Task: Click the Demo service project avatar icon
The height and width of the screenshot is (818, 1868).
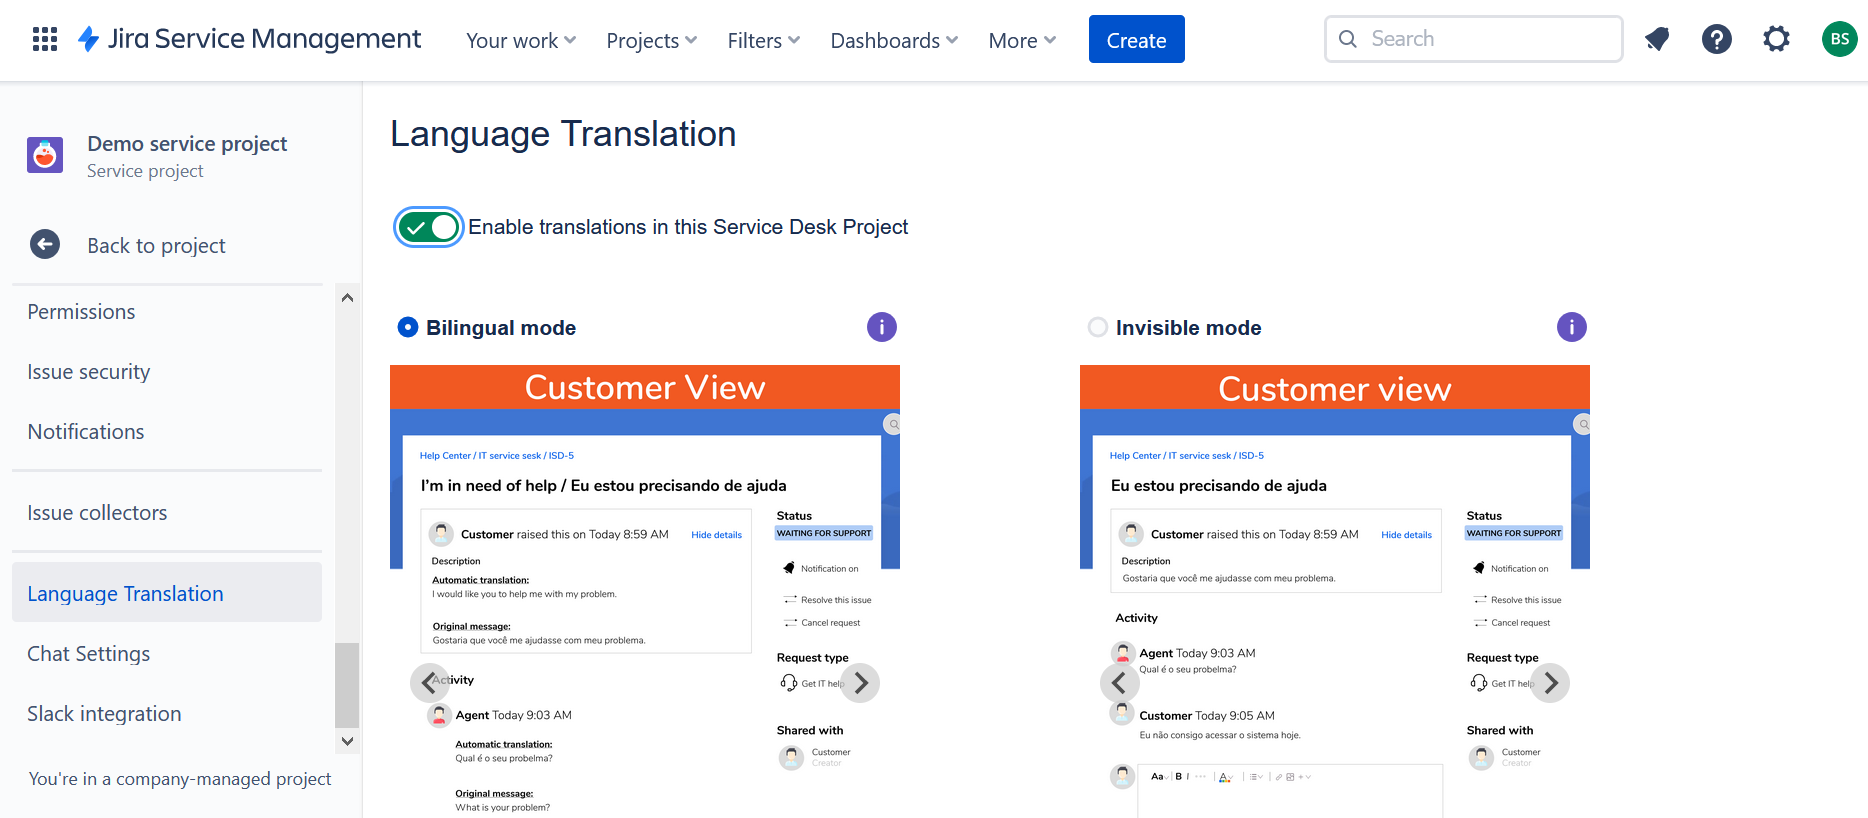Action: (x=45, y=155)
